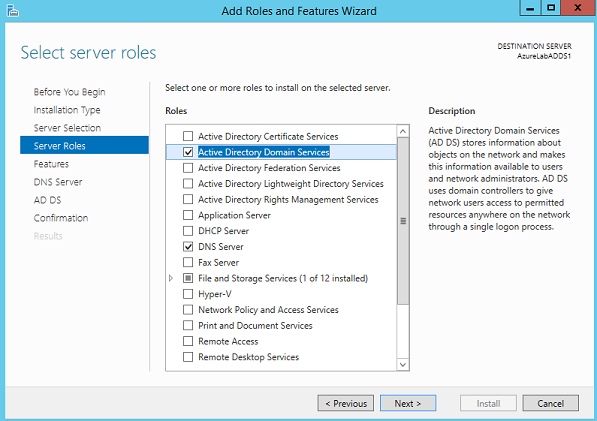Click the roles list down scroll arrow
The height and width of the screenshot is (421, 597).
403,364
